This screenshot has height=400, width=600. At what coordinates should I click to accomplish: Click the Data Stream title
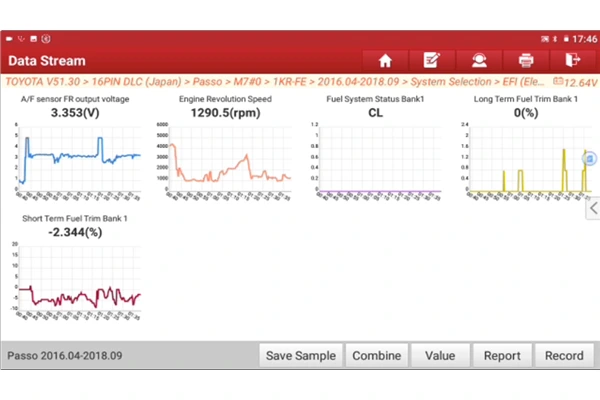(47, 60)
